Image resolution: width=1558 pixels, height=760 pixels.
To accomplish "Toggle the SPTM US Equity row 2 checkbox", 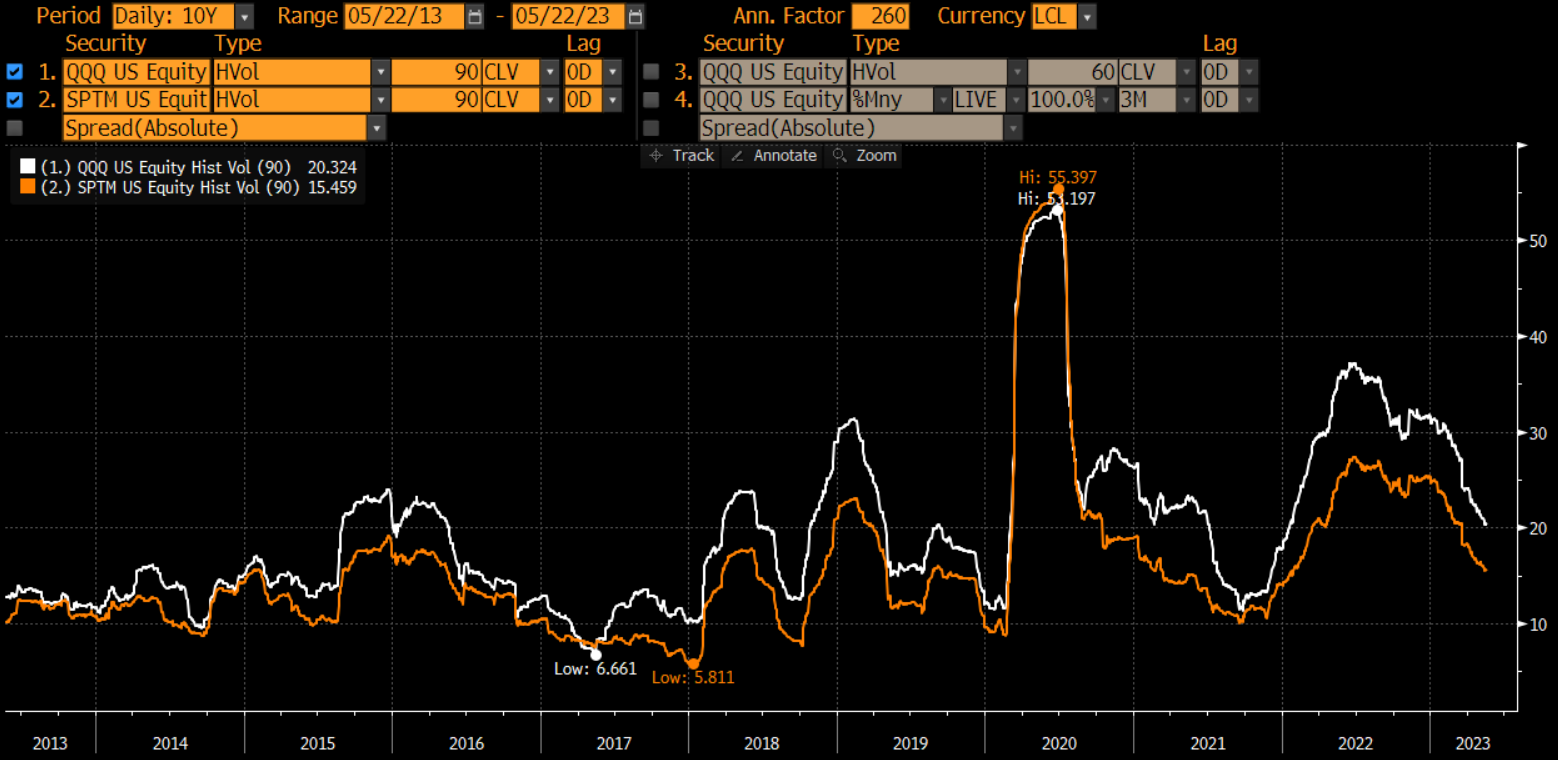I will [12, 99].
